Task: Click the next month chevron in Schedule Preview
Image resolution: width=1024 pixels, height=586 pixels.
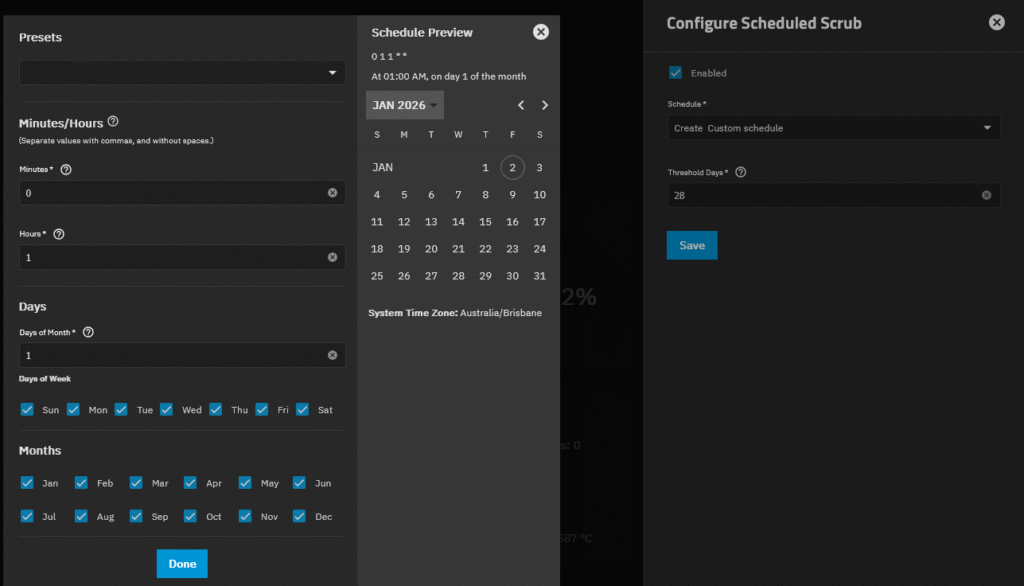Action: pyautogui.click(x=544, y=105)
